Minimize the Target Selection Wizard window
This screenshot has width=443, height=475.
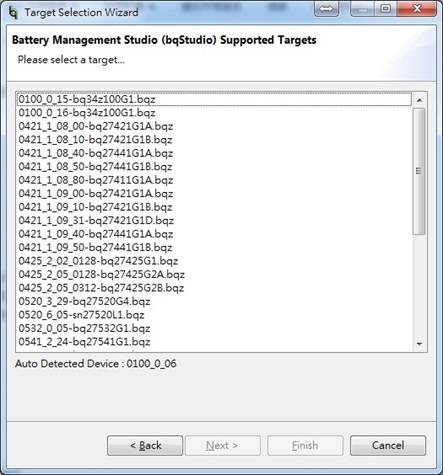pos(362,9)
